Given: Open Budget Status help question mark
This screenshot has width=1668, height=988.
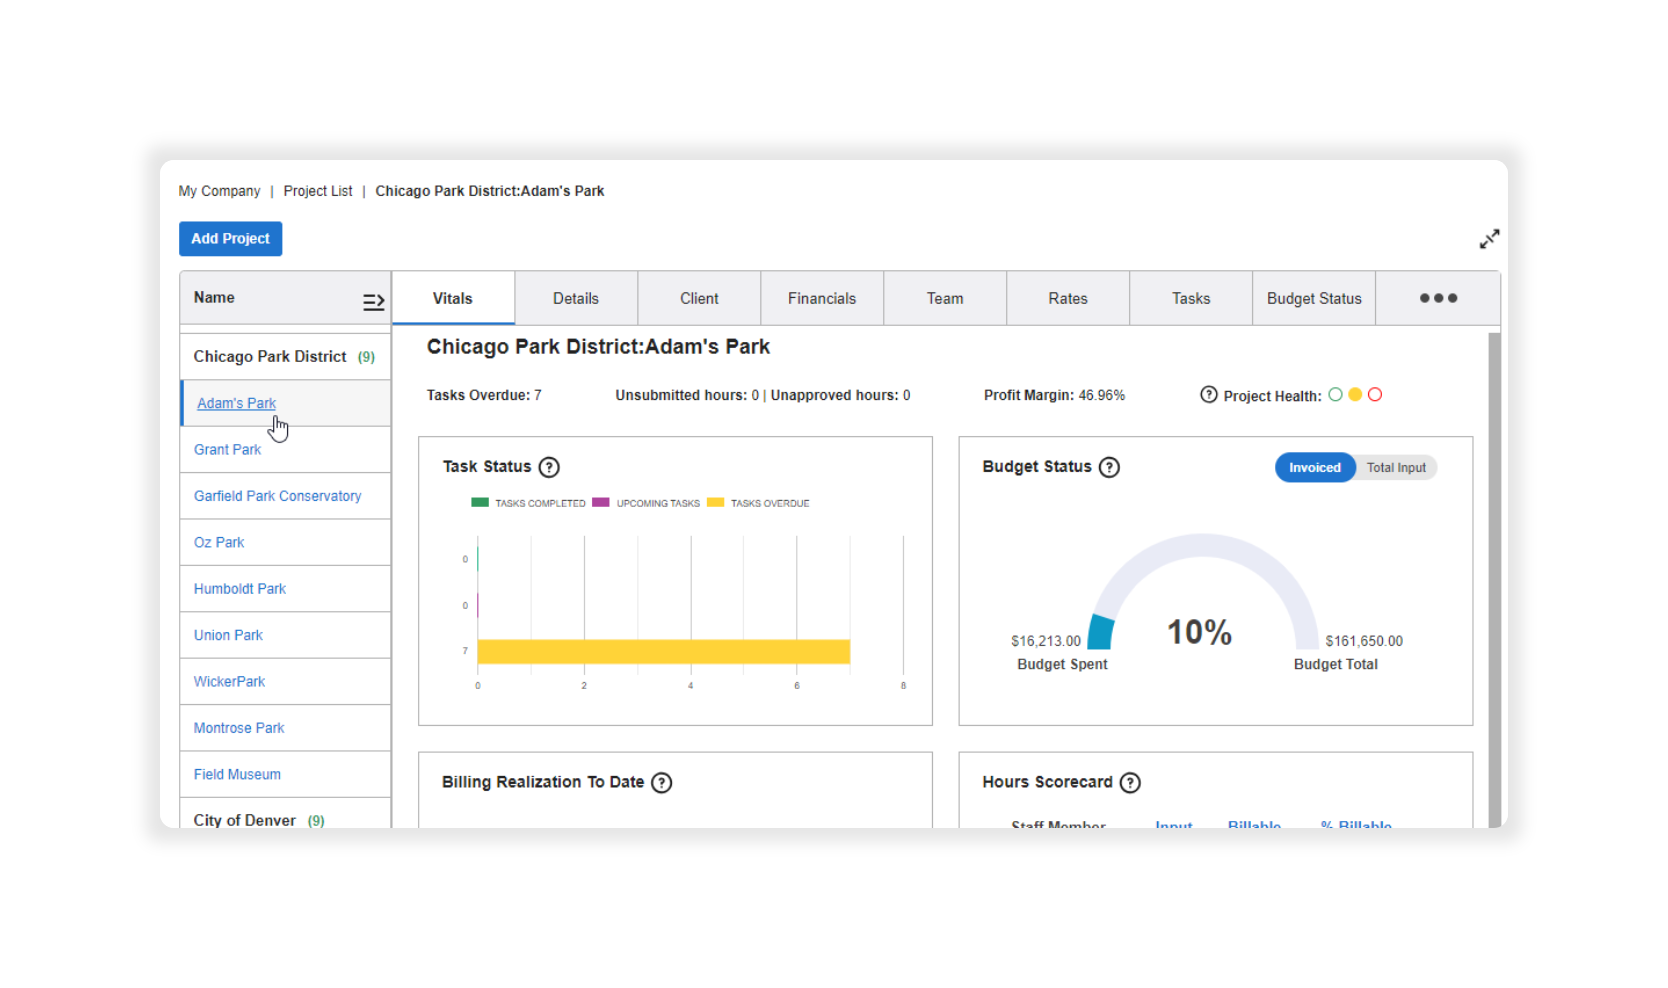Looking at the screenshot, I should pyautogui.click(x=1109, y=467).
